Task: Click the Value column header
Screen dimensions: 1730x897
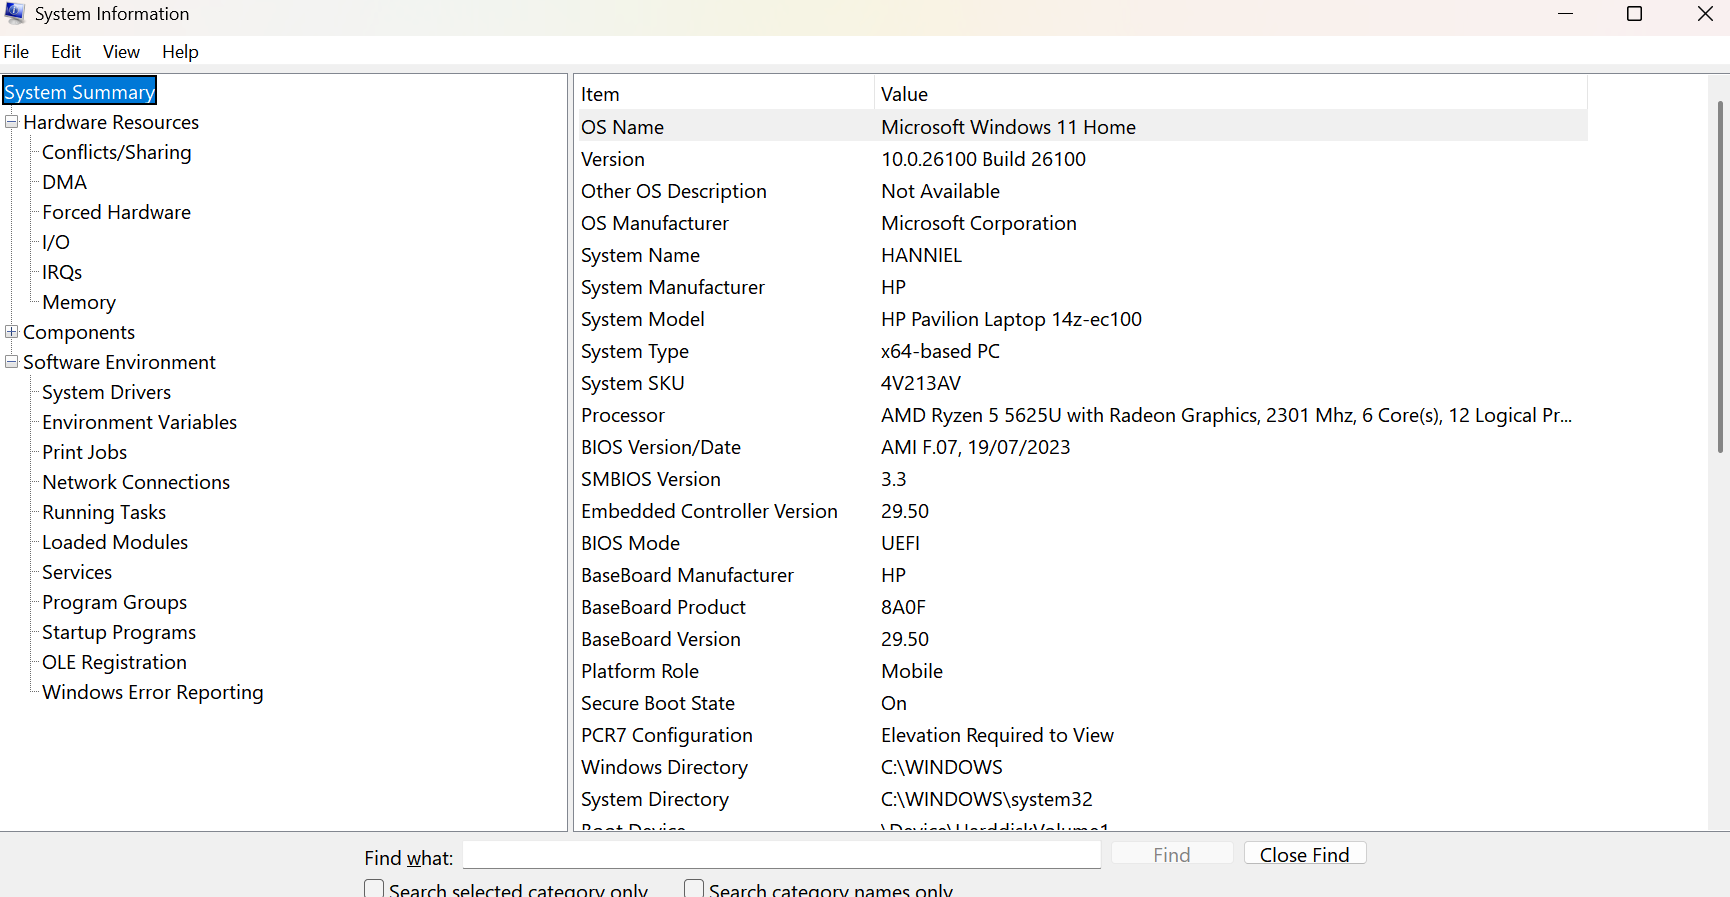Action: point(1231,94)
